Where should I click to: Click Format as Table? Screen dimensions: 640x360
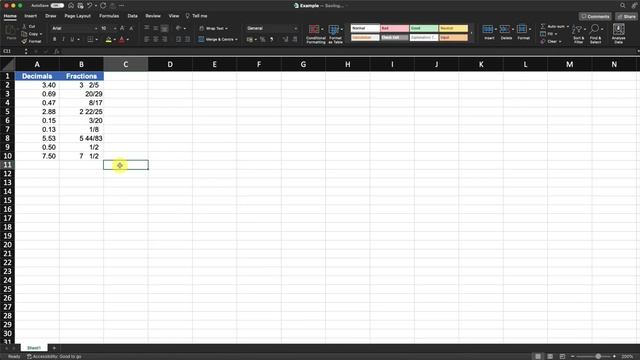pyautogui.click(x=335, y=34)
